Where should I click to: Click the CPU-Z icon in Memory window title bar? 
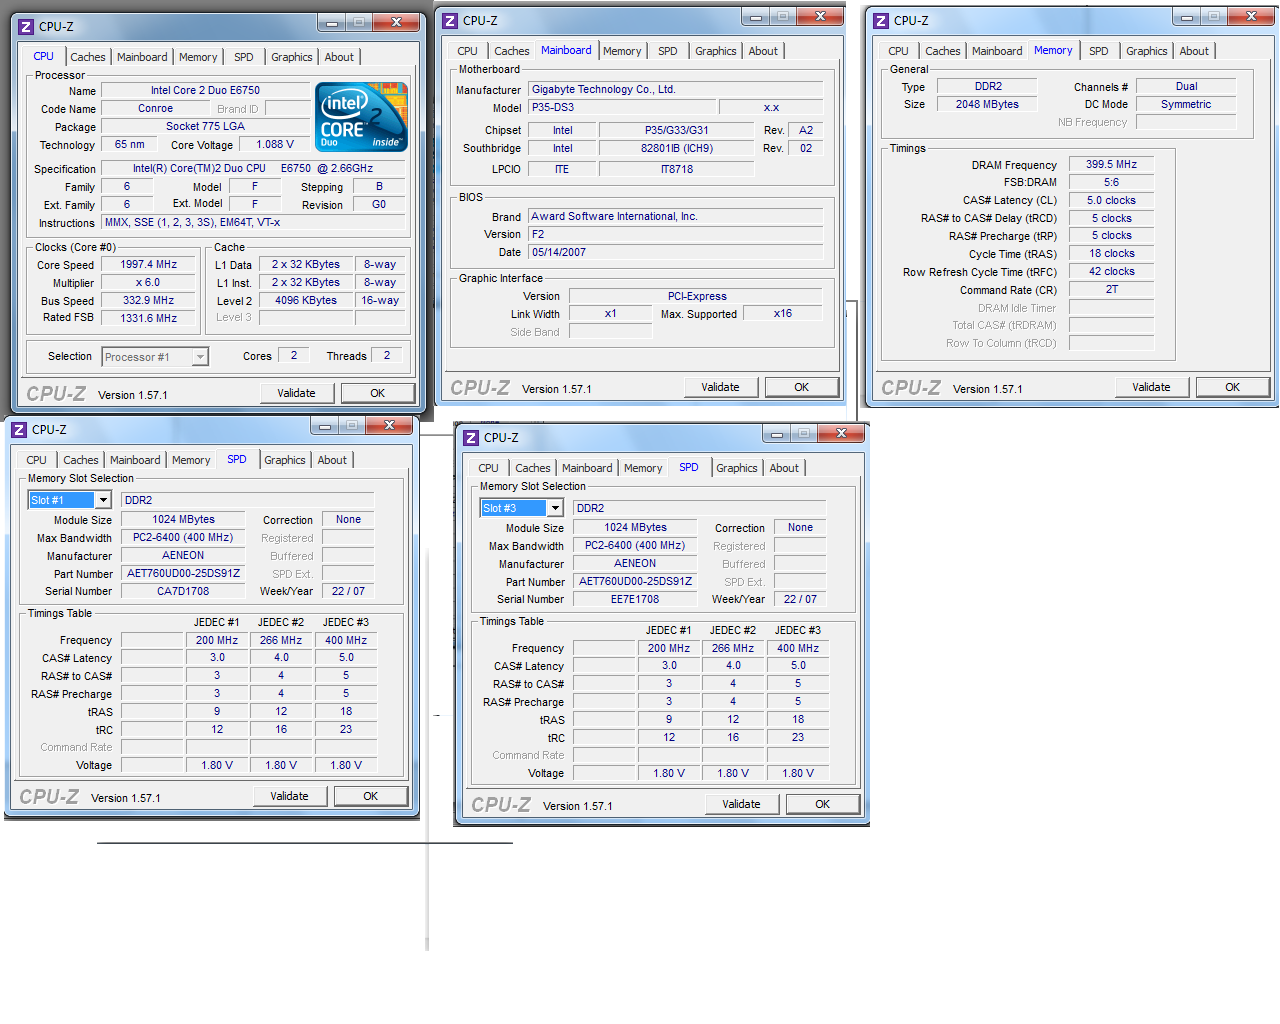pyautogui.click(x=881, y=21)
